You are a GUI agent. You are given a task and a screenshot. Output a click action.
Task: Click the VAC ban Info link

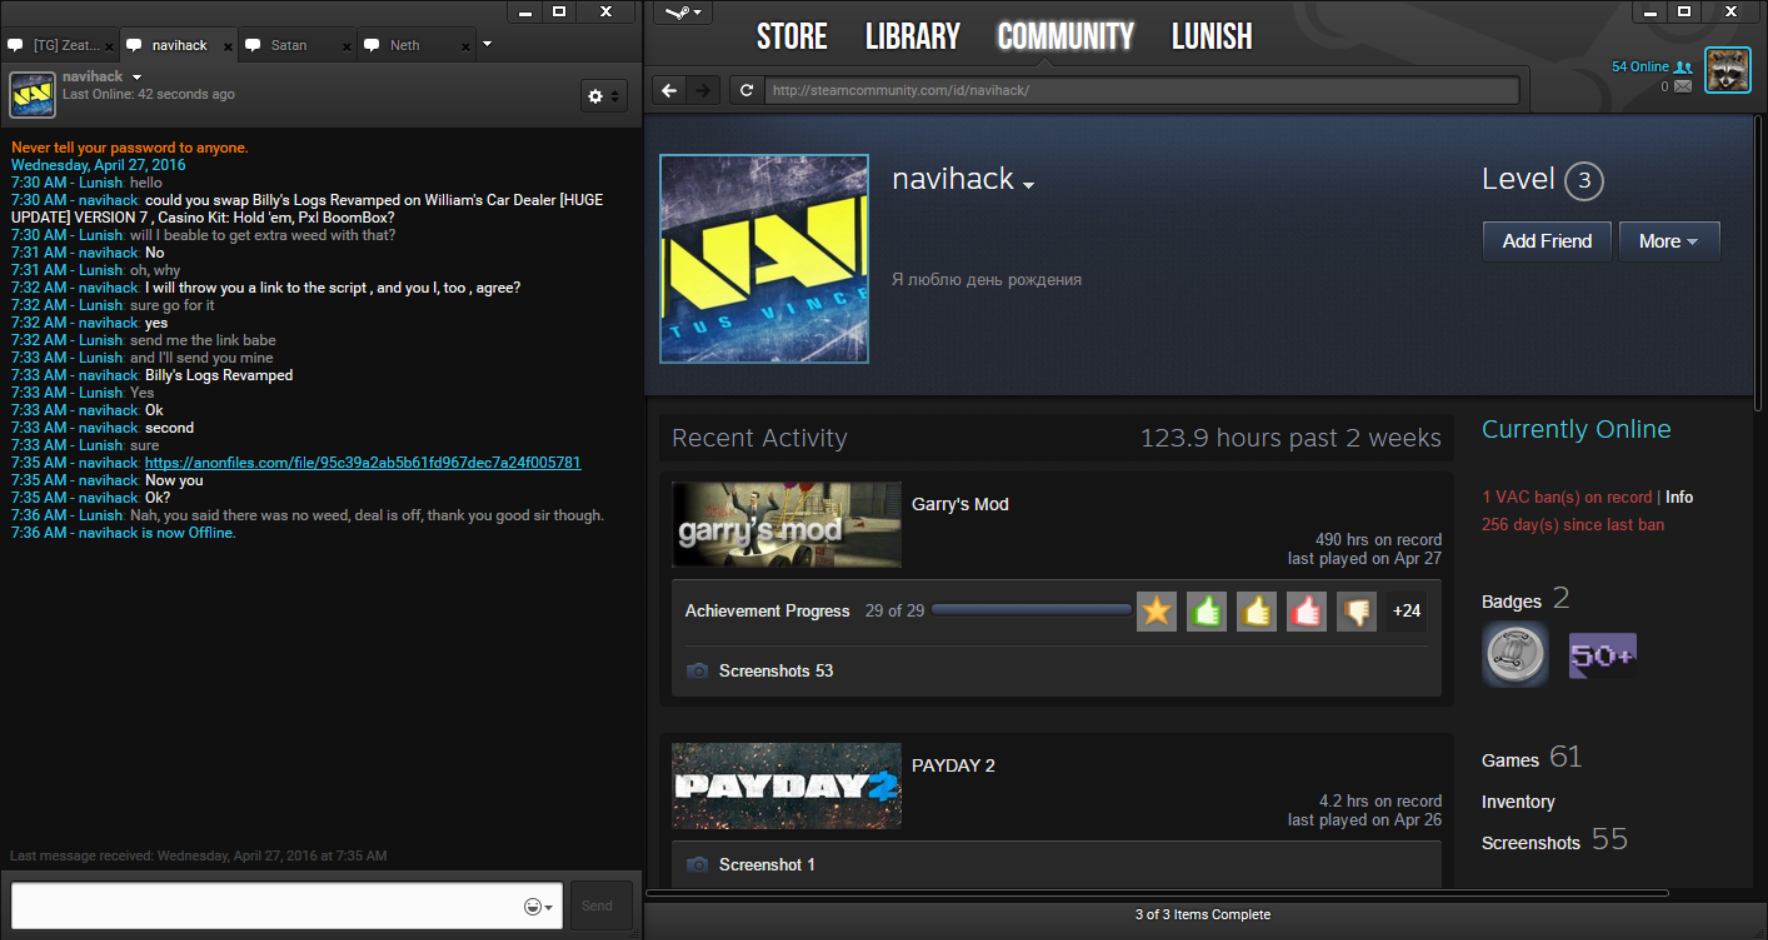(1679, 497)
